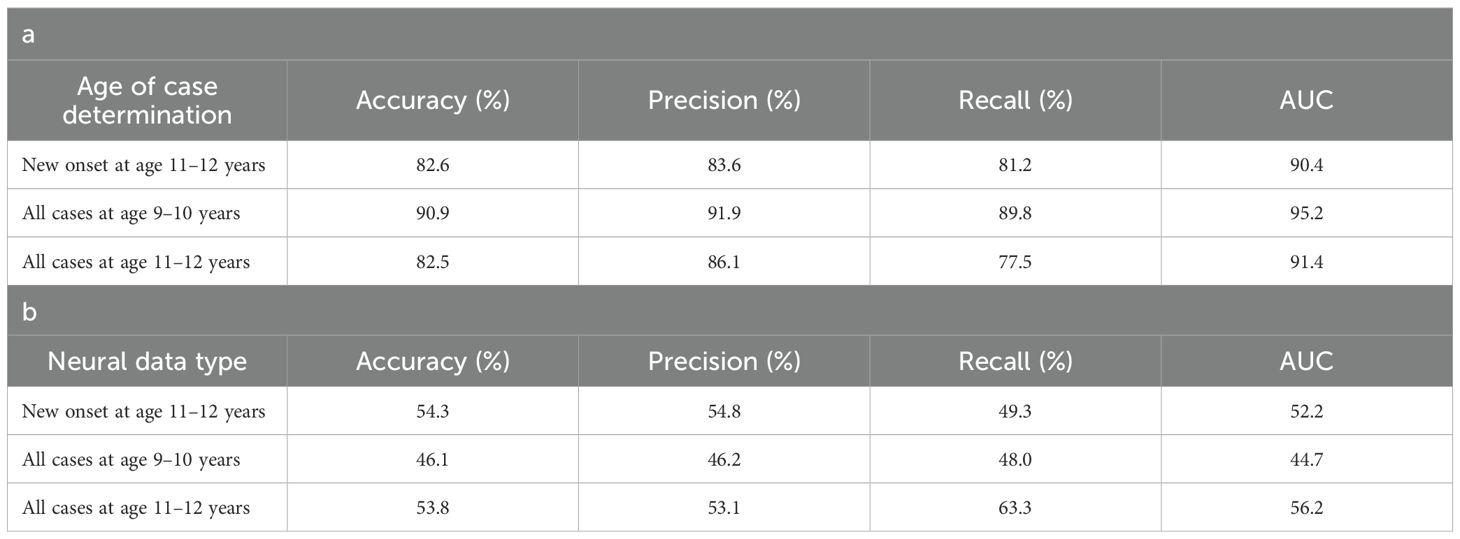Click the section 'b' title bar
This screenshot has width=1460, height=539.
(730, 310)
